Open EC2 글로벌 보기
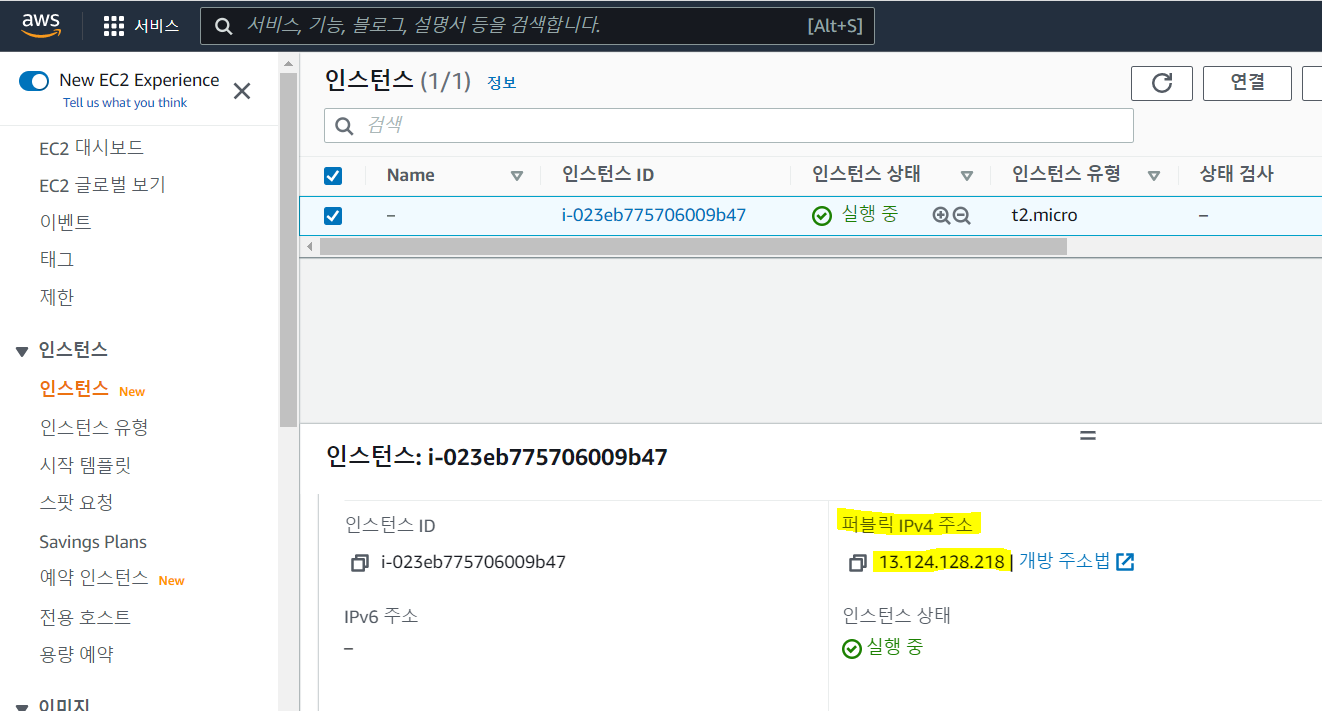 tap(102, 185)
